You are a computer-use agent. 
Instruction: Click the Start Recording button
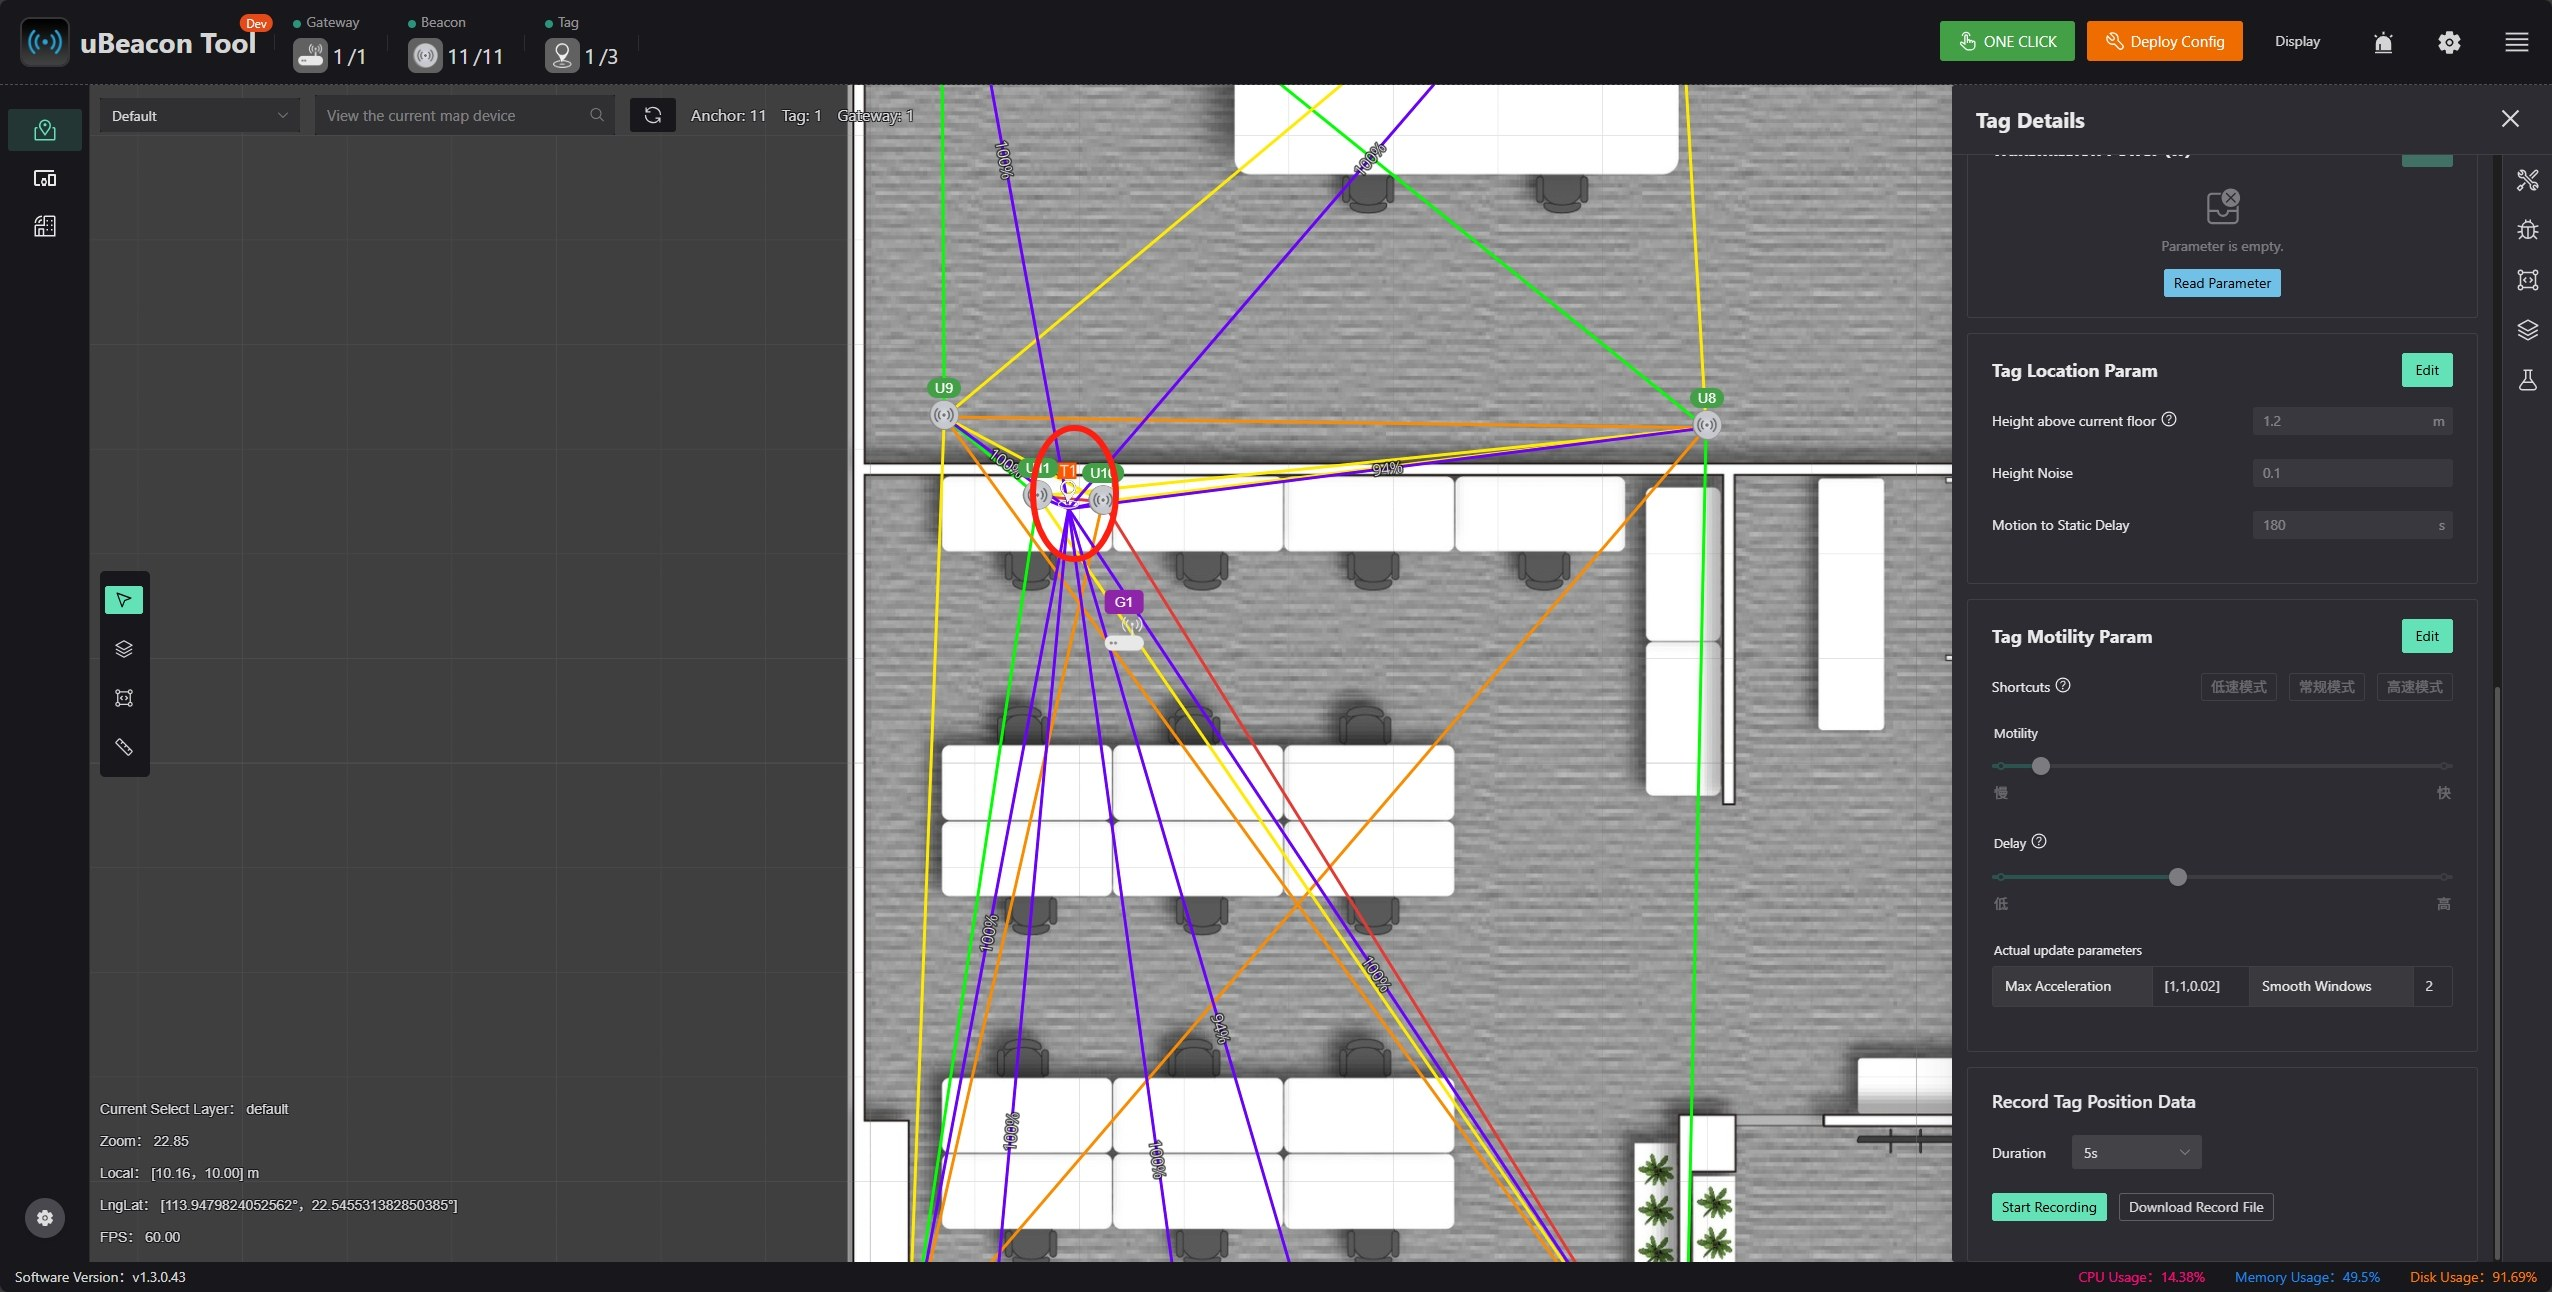[2048, 1207]
